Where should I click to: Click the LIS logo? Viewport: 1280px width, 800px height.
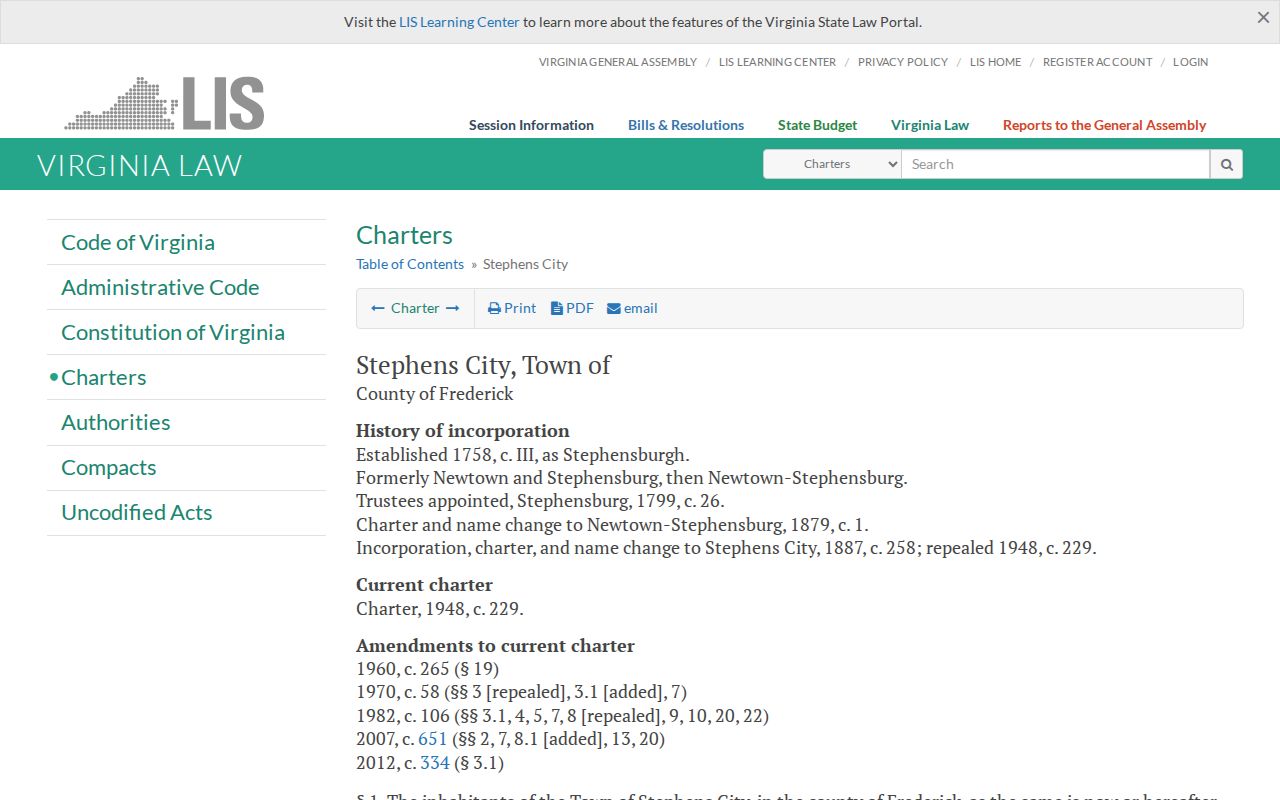[x=165, y=103]
